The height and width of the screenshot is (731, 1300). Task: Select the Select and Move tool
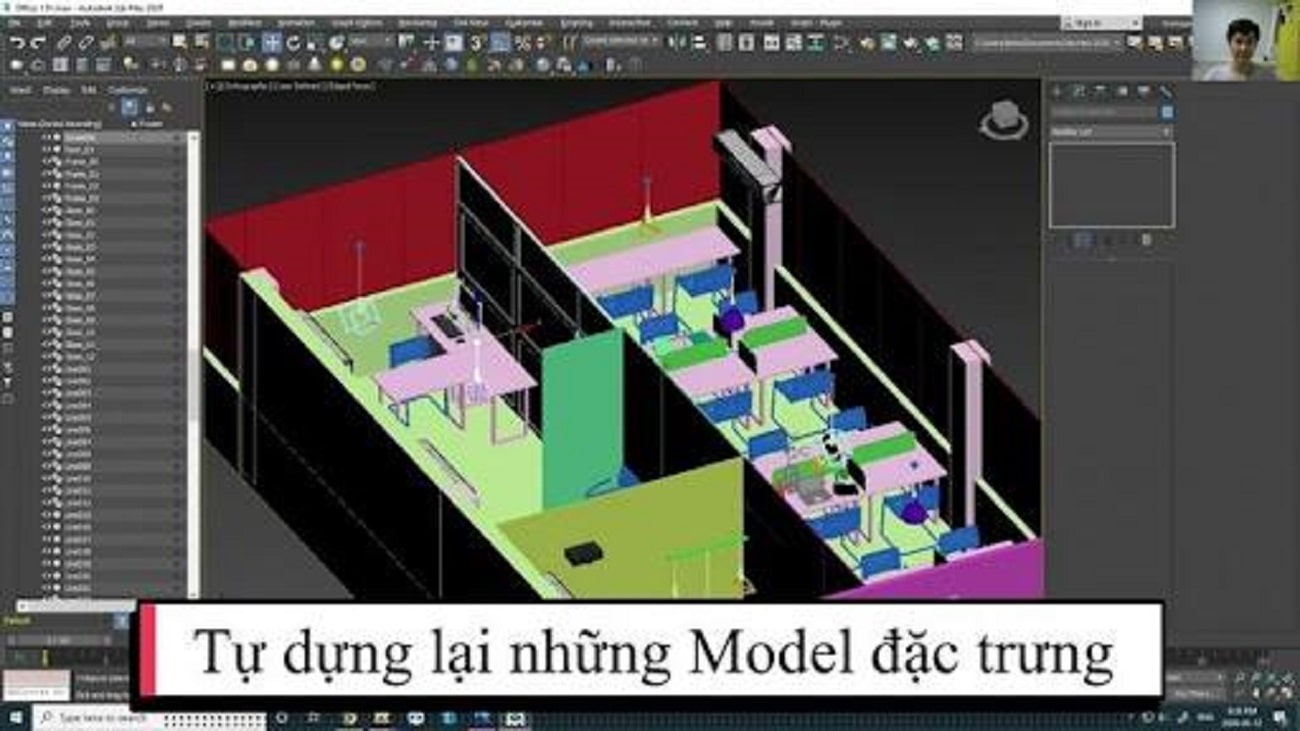click(x=273, y=42)
